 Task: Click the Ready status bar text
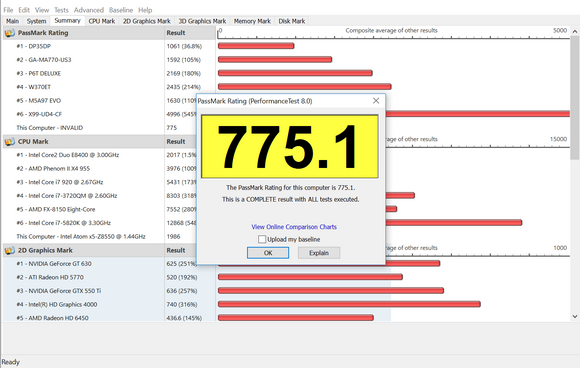click(x=11, y=362)
